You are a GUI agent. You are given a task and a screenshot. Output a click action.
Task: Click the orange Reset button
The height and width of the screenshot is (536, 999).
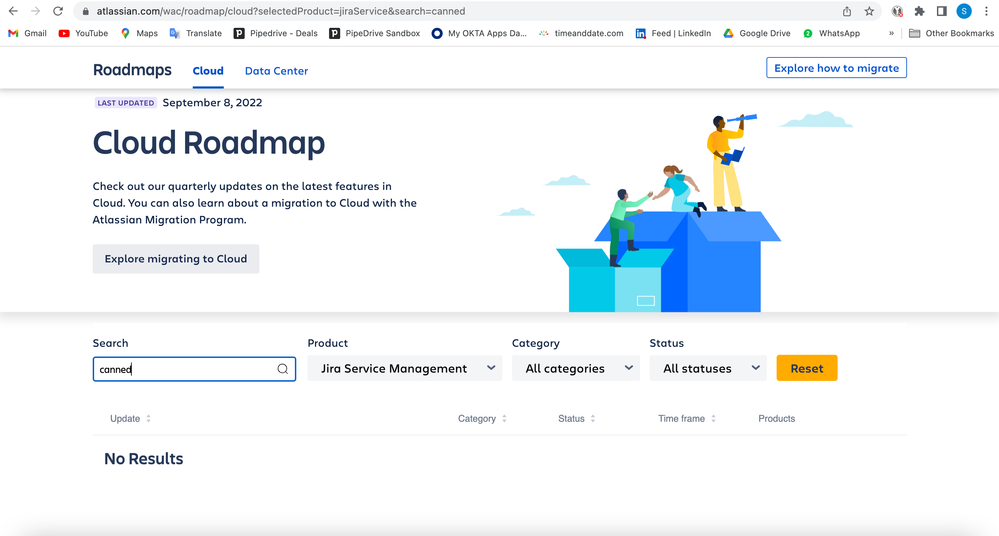807,368
